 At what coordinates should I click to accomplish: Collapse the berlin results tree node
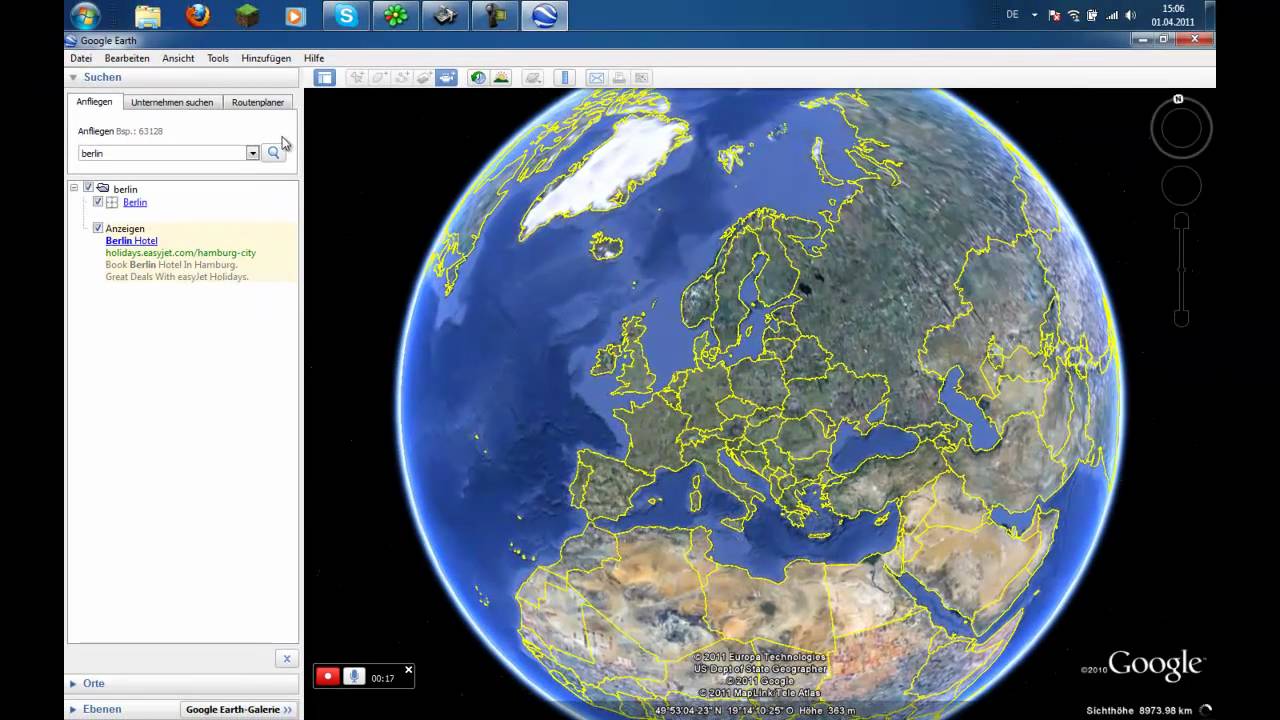pos(74,187)
